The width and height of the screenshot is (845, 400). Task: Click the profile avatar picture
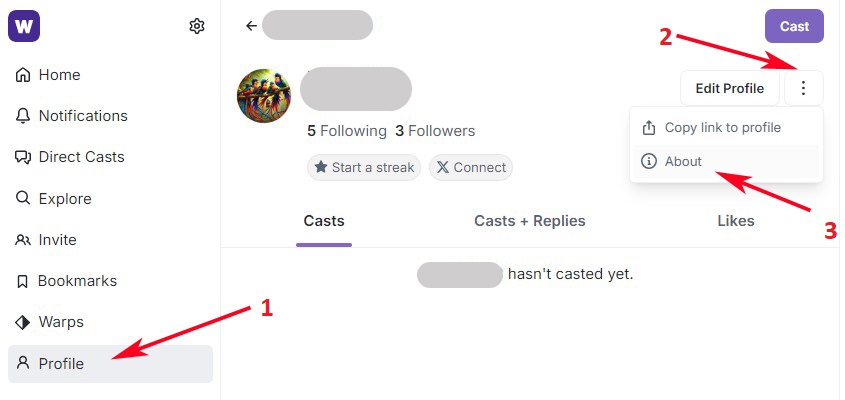coord(264,96)
